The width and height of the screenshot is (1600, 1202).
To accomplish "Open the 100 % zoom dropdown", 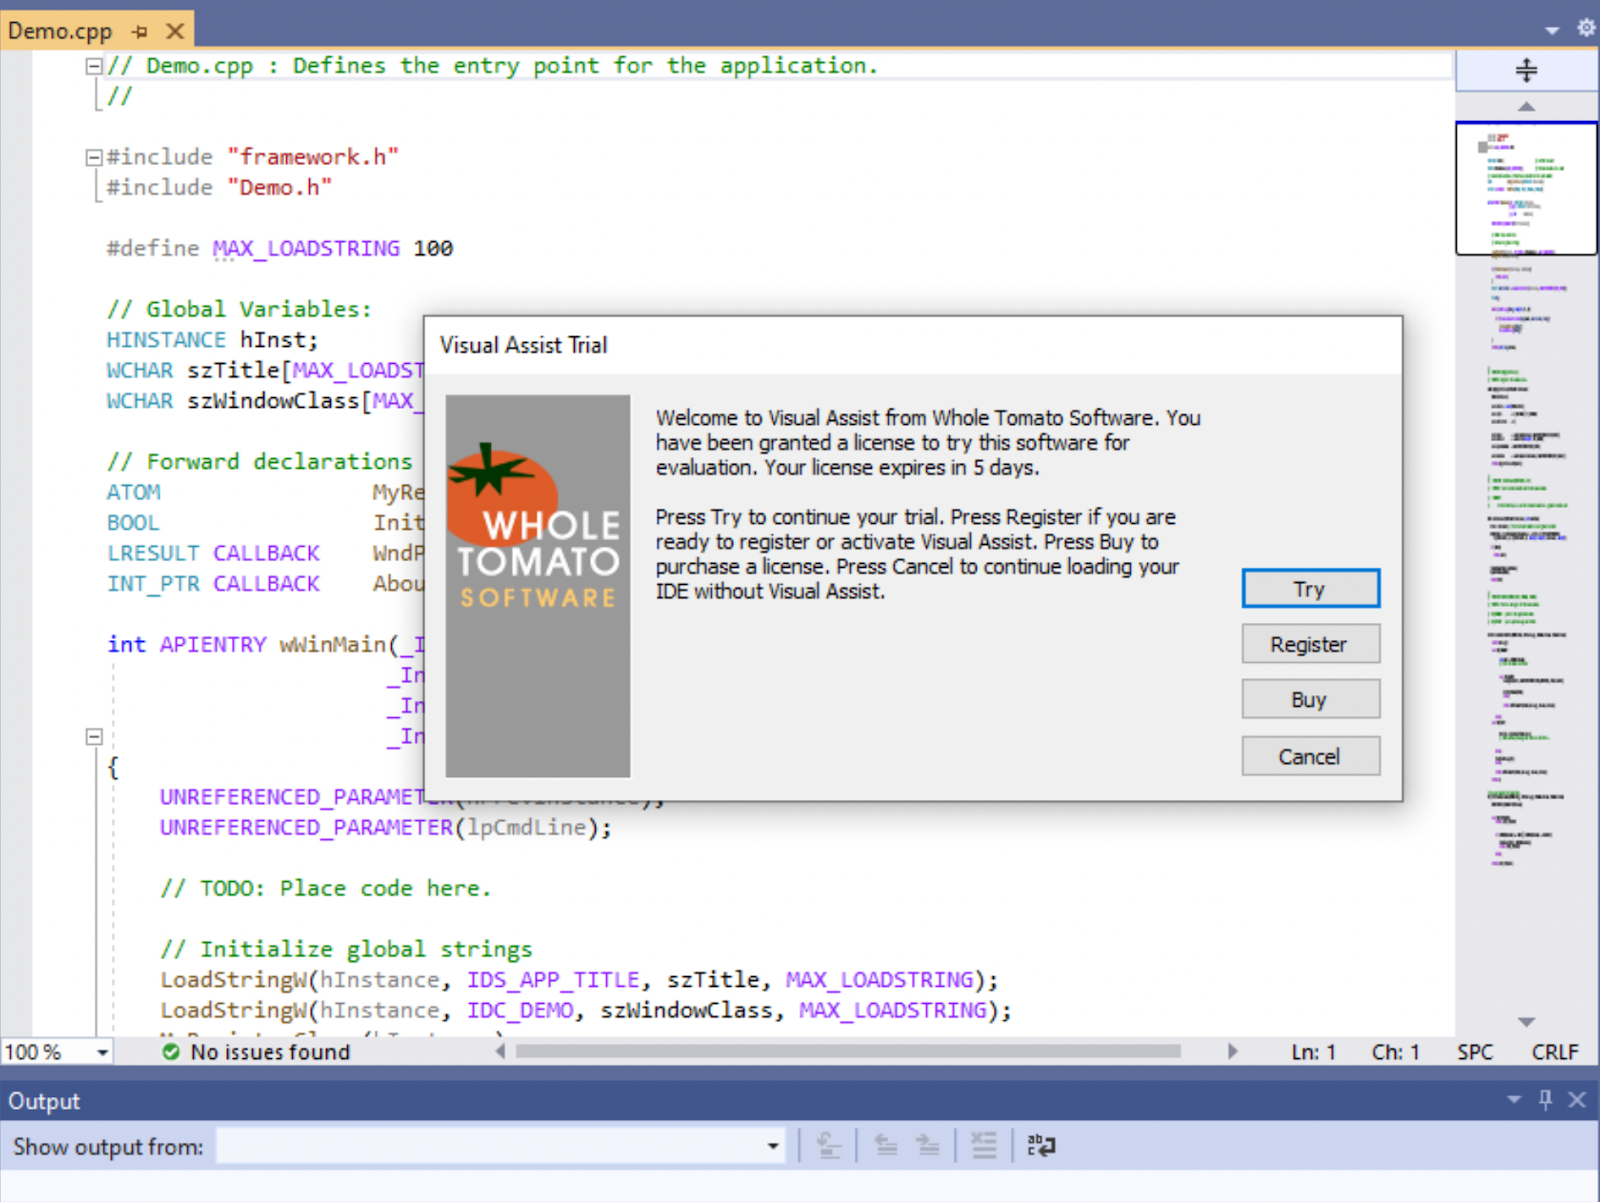I will (102, 1052).
